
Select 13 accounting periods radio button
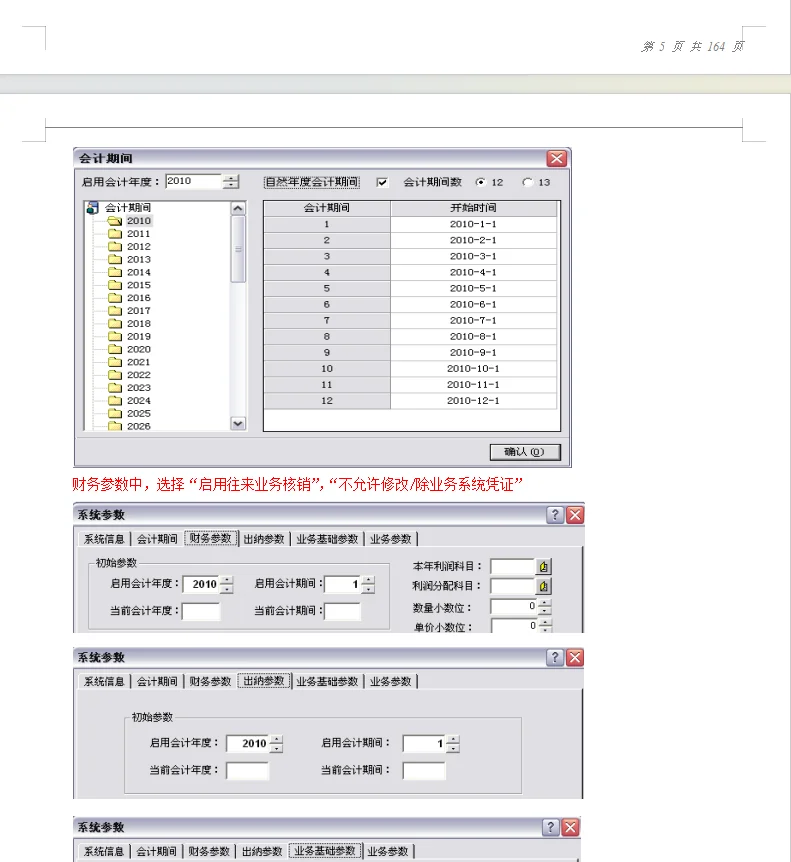pyautogui.click(x=528, y=182)
